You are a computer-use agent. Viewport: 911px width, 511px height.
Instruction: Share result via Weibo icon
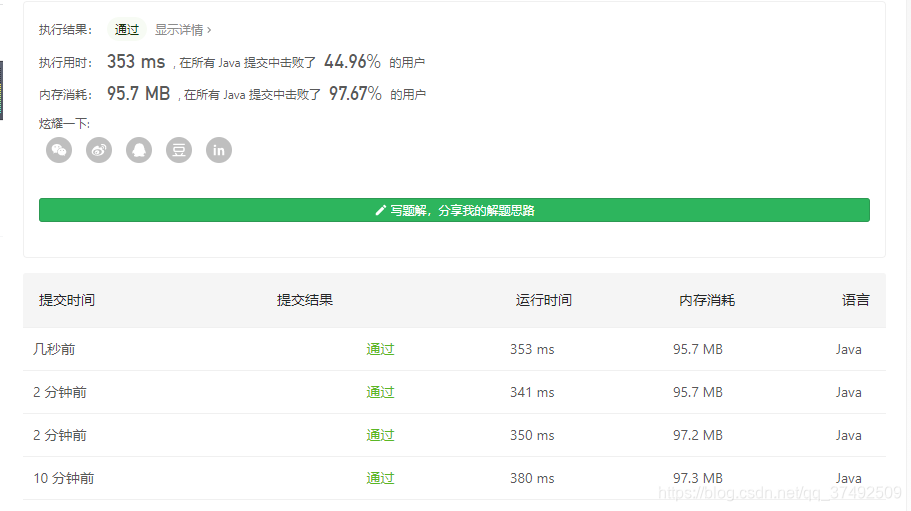(x=99, y=150)
